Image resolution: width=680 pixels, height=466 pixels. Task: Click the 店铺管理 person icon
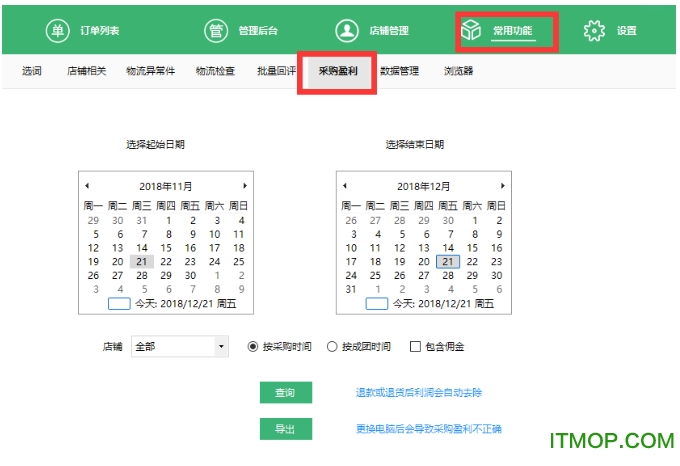(x=346, y=31)
